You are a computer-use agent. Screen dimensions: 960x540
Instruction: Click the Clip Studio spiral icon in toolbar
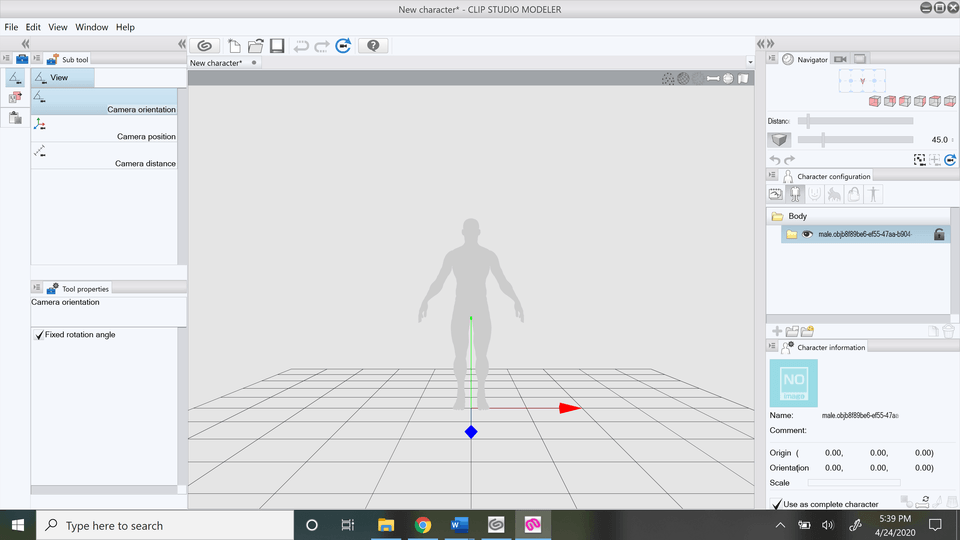pyautogui.click(x=204, y=46)
